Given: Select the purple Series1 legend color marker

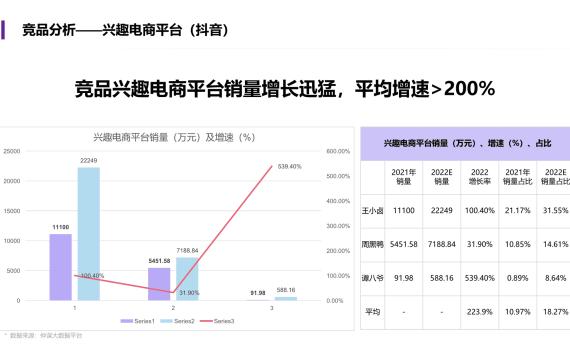Looking at the screenshot, I should click(x=127, y=321).
